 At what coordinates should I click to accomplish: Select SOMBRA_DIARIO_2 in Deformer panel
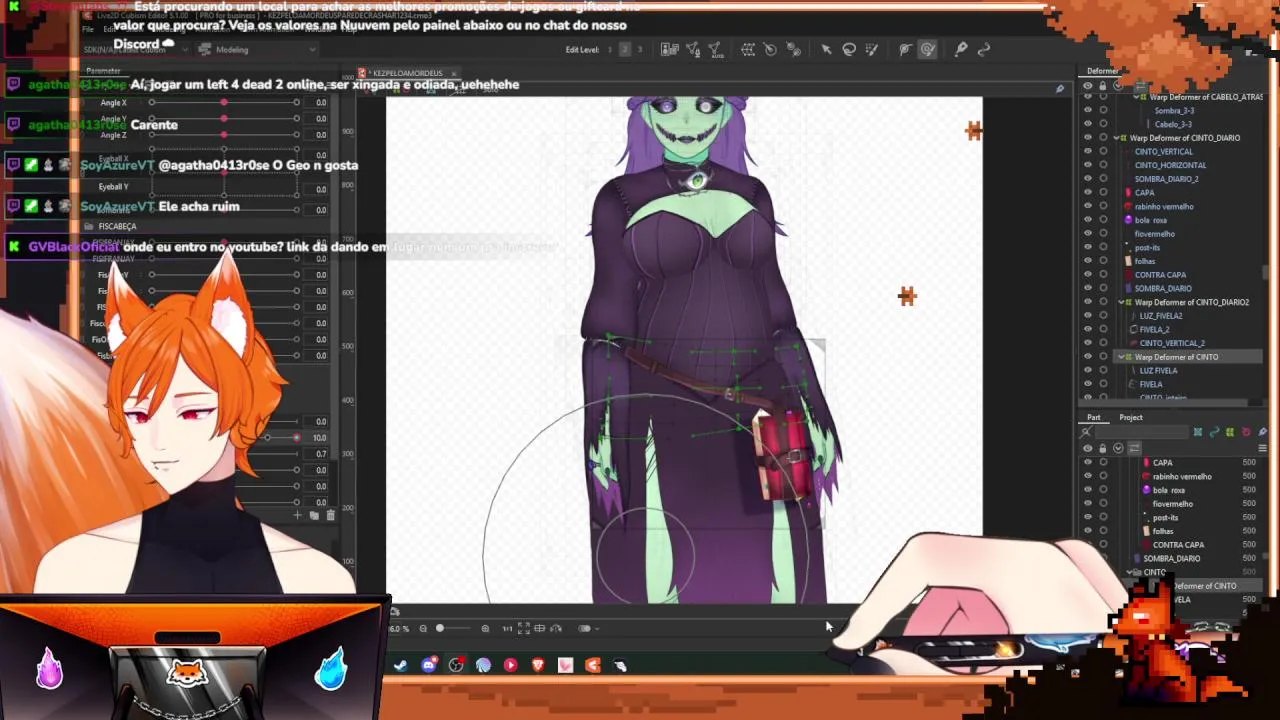click(x=1166, y=179)
